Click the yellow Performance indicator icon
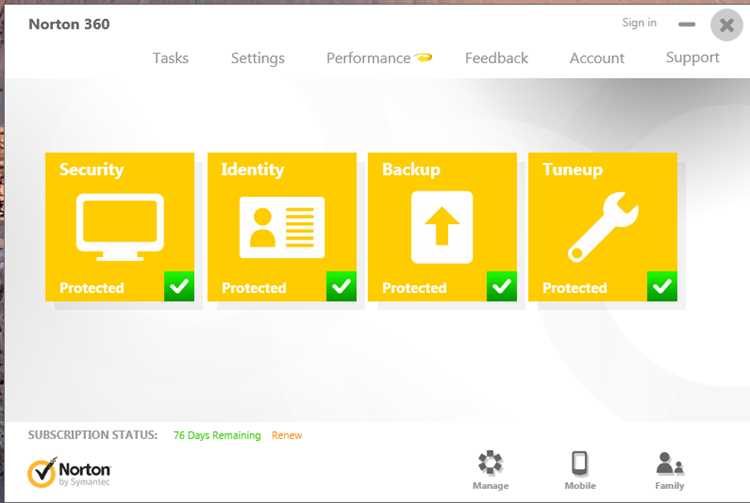The image size is (750, 503). 423,58
